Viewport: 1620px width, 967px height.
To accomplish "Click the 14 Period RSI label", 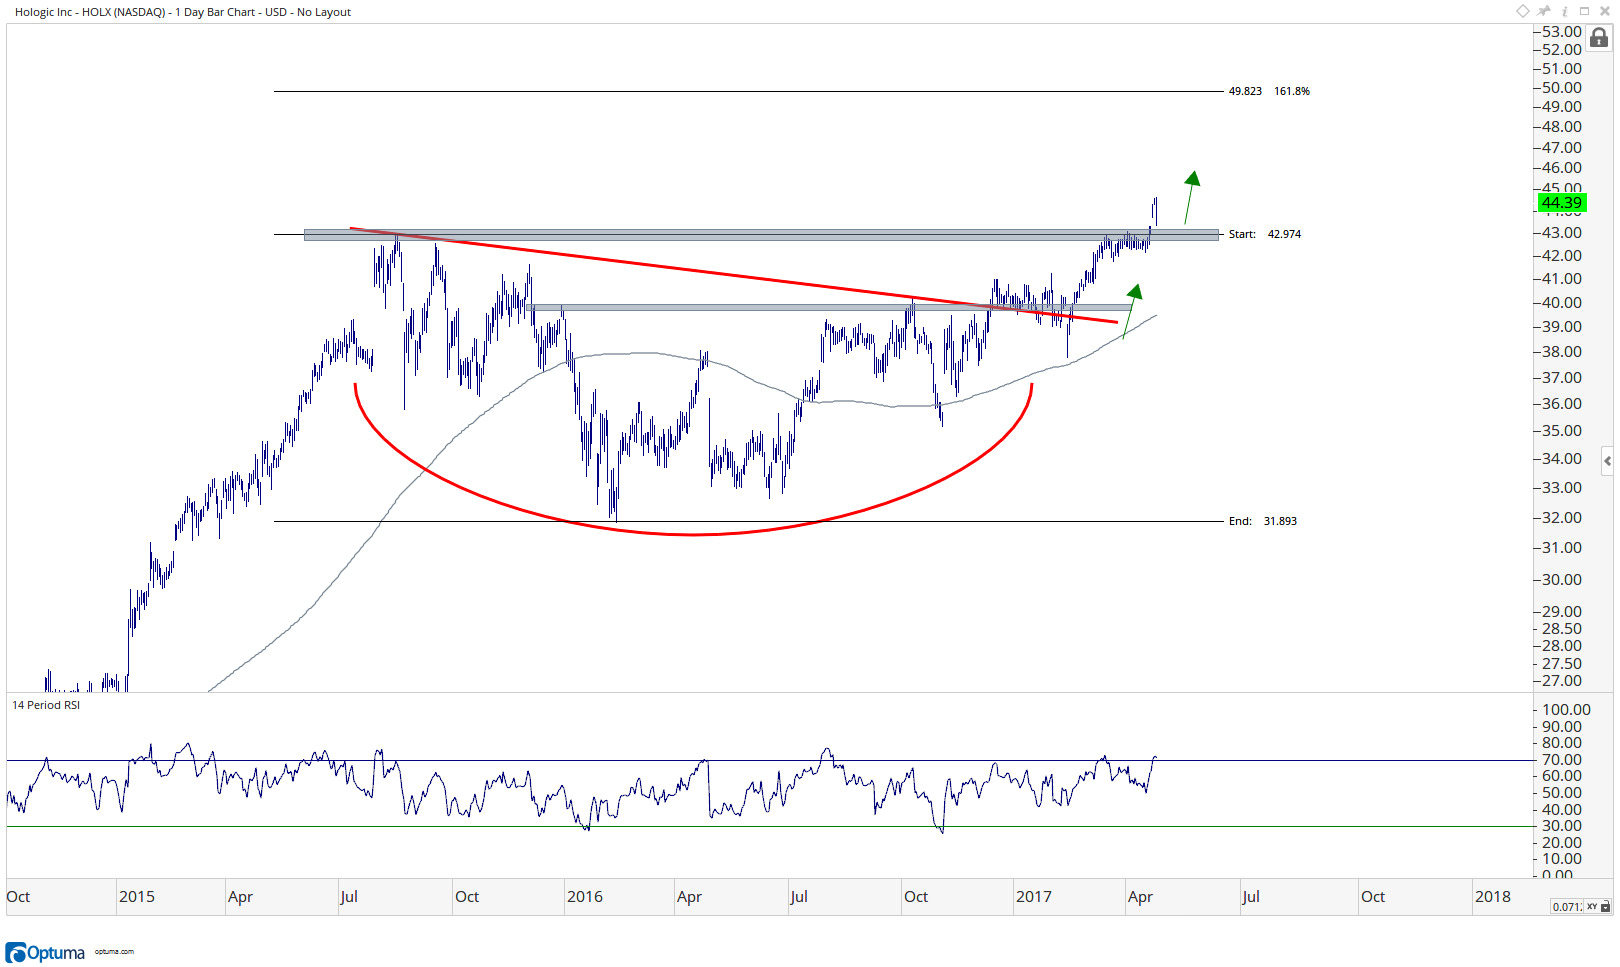I will click(46, 705).
